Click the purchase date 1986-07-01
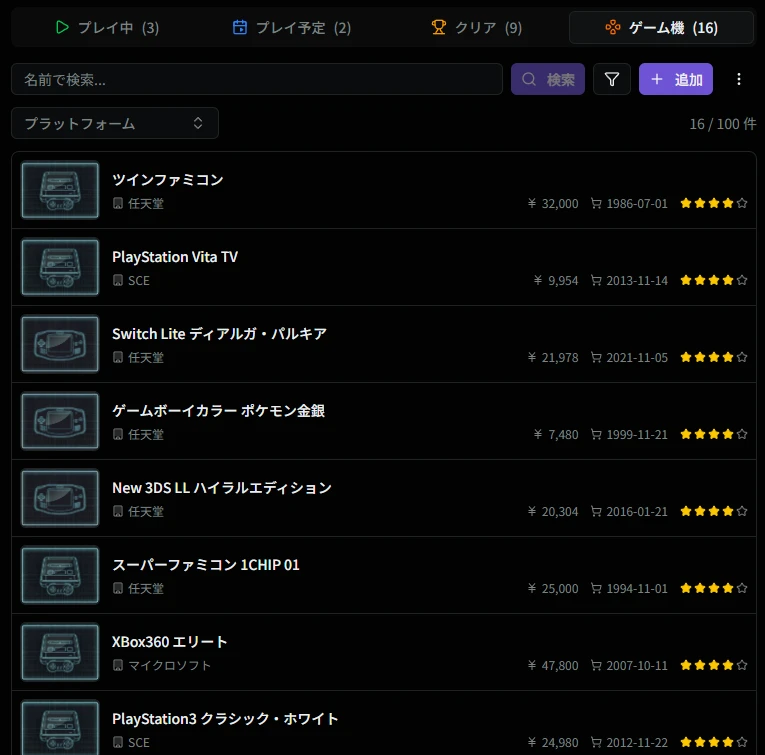 tap(637, 204)
